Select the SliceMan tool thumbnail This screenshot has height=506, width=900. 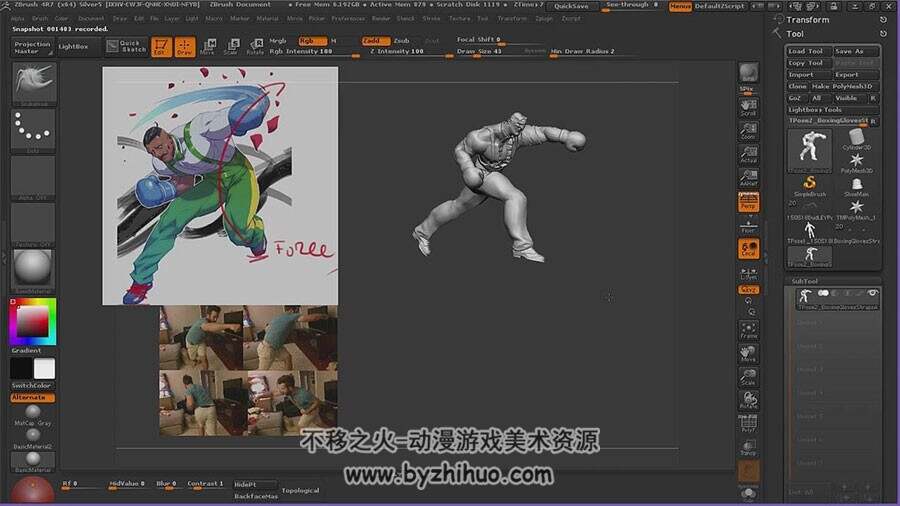point(856,186)
